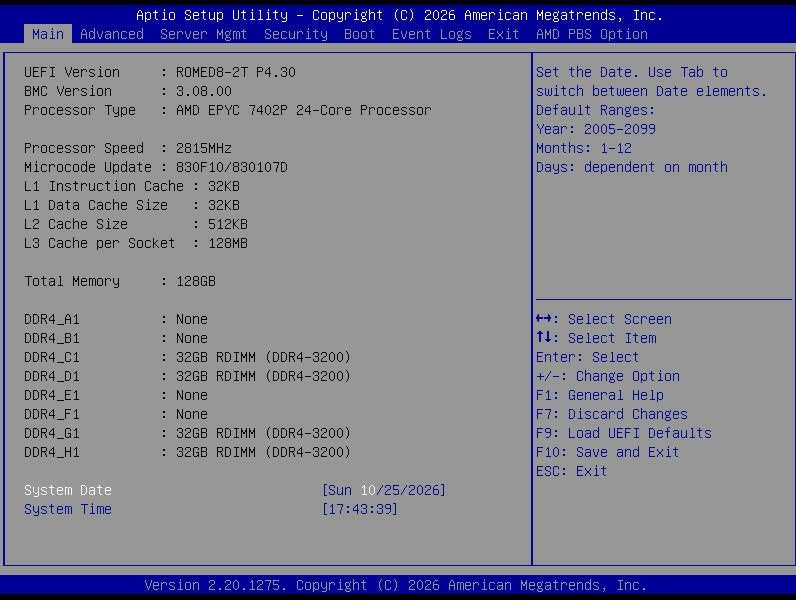Image resolution: width=796 pixels, height=603 pixels.
Task: Click the DDR4_D1 32GB RDIMM value
Action: [x=263, y=376]
